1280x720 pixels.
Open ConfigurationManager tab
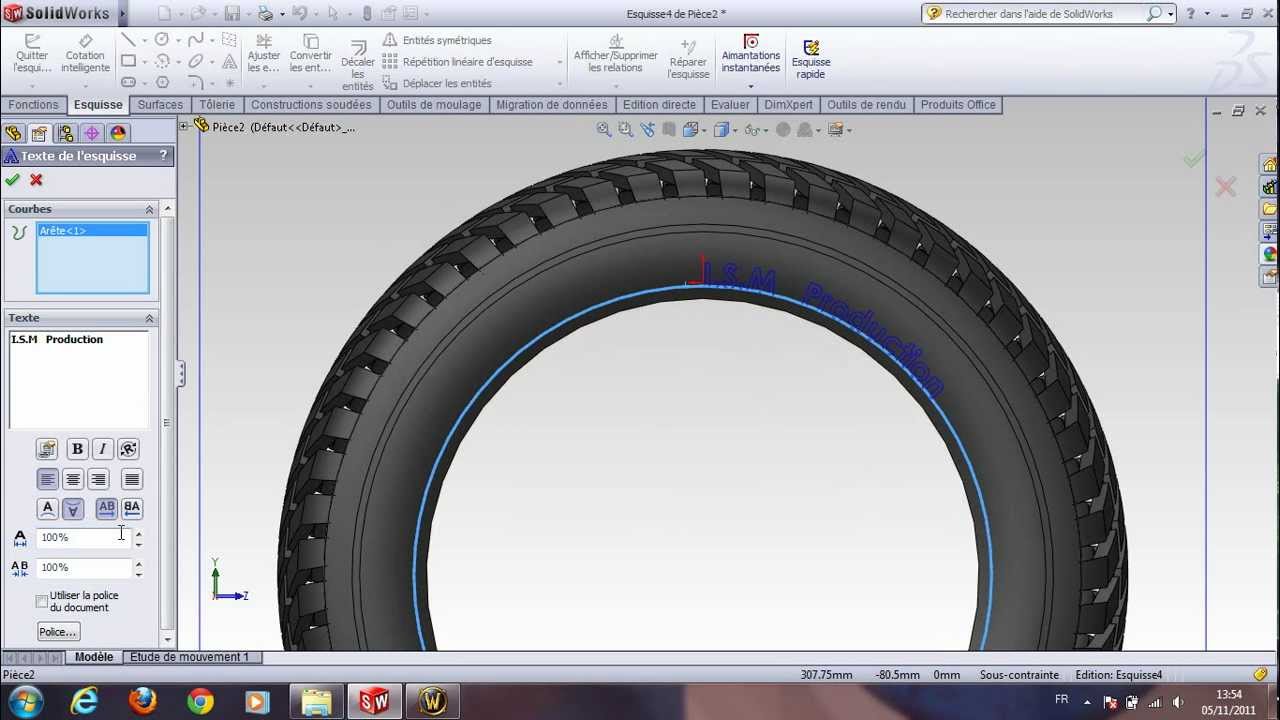tap(66, 133)
